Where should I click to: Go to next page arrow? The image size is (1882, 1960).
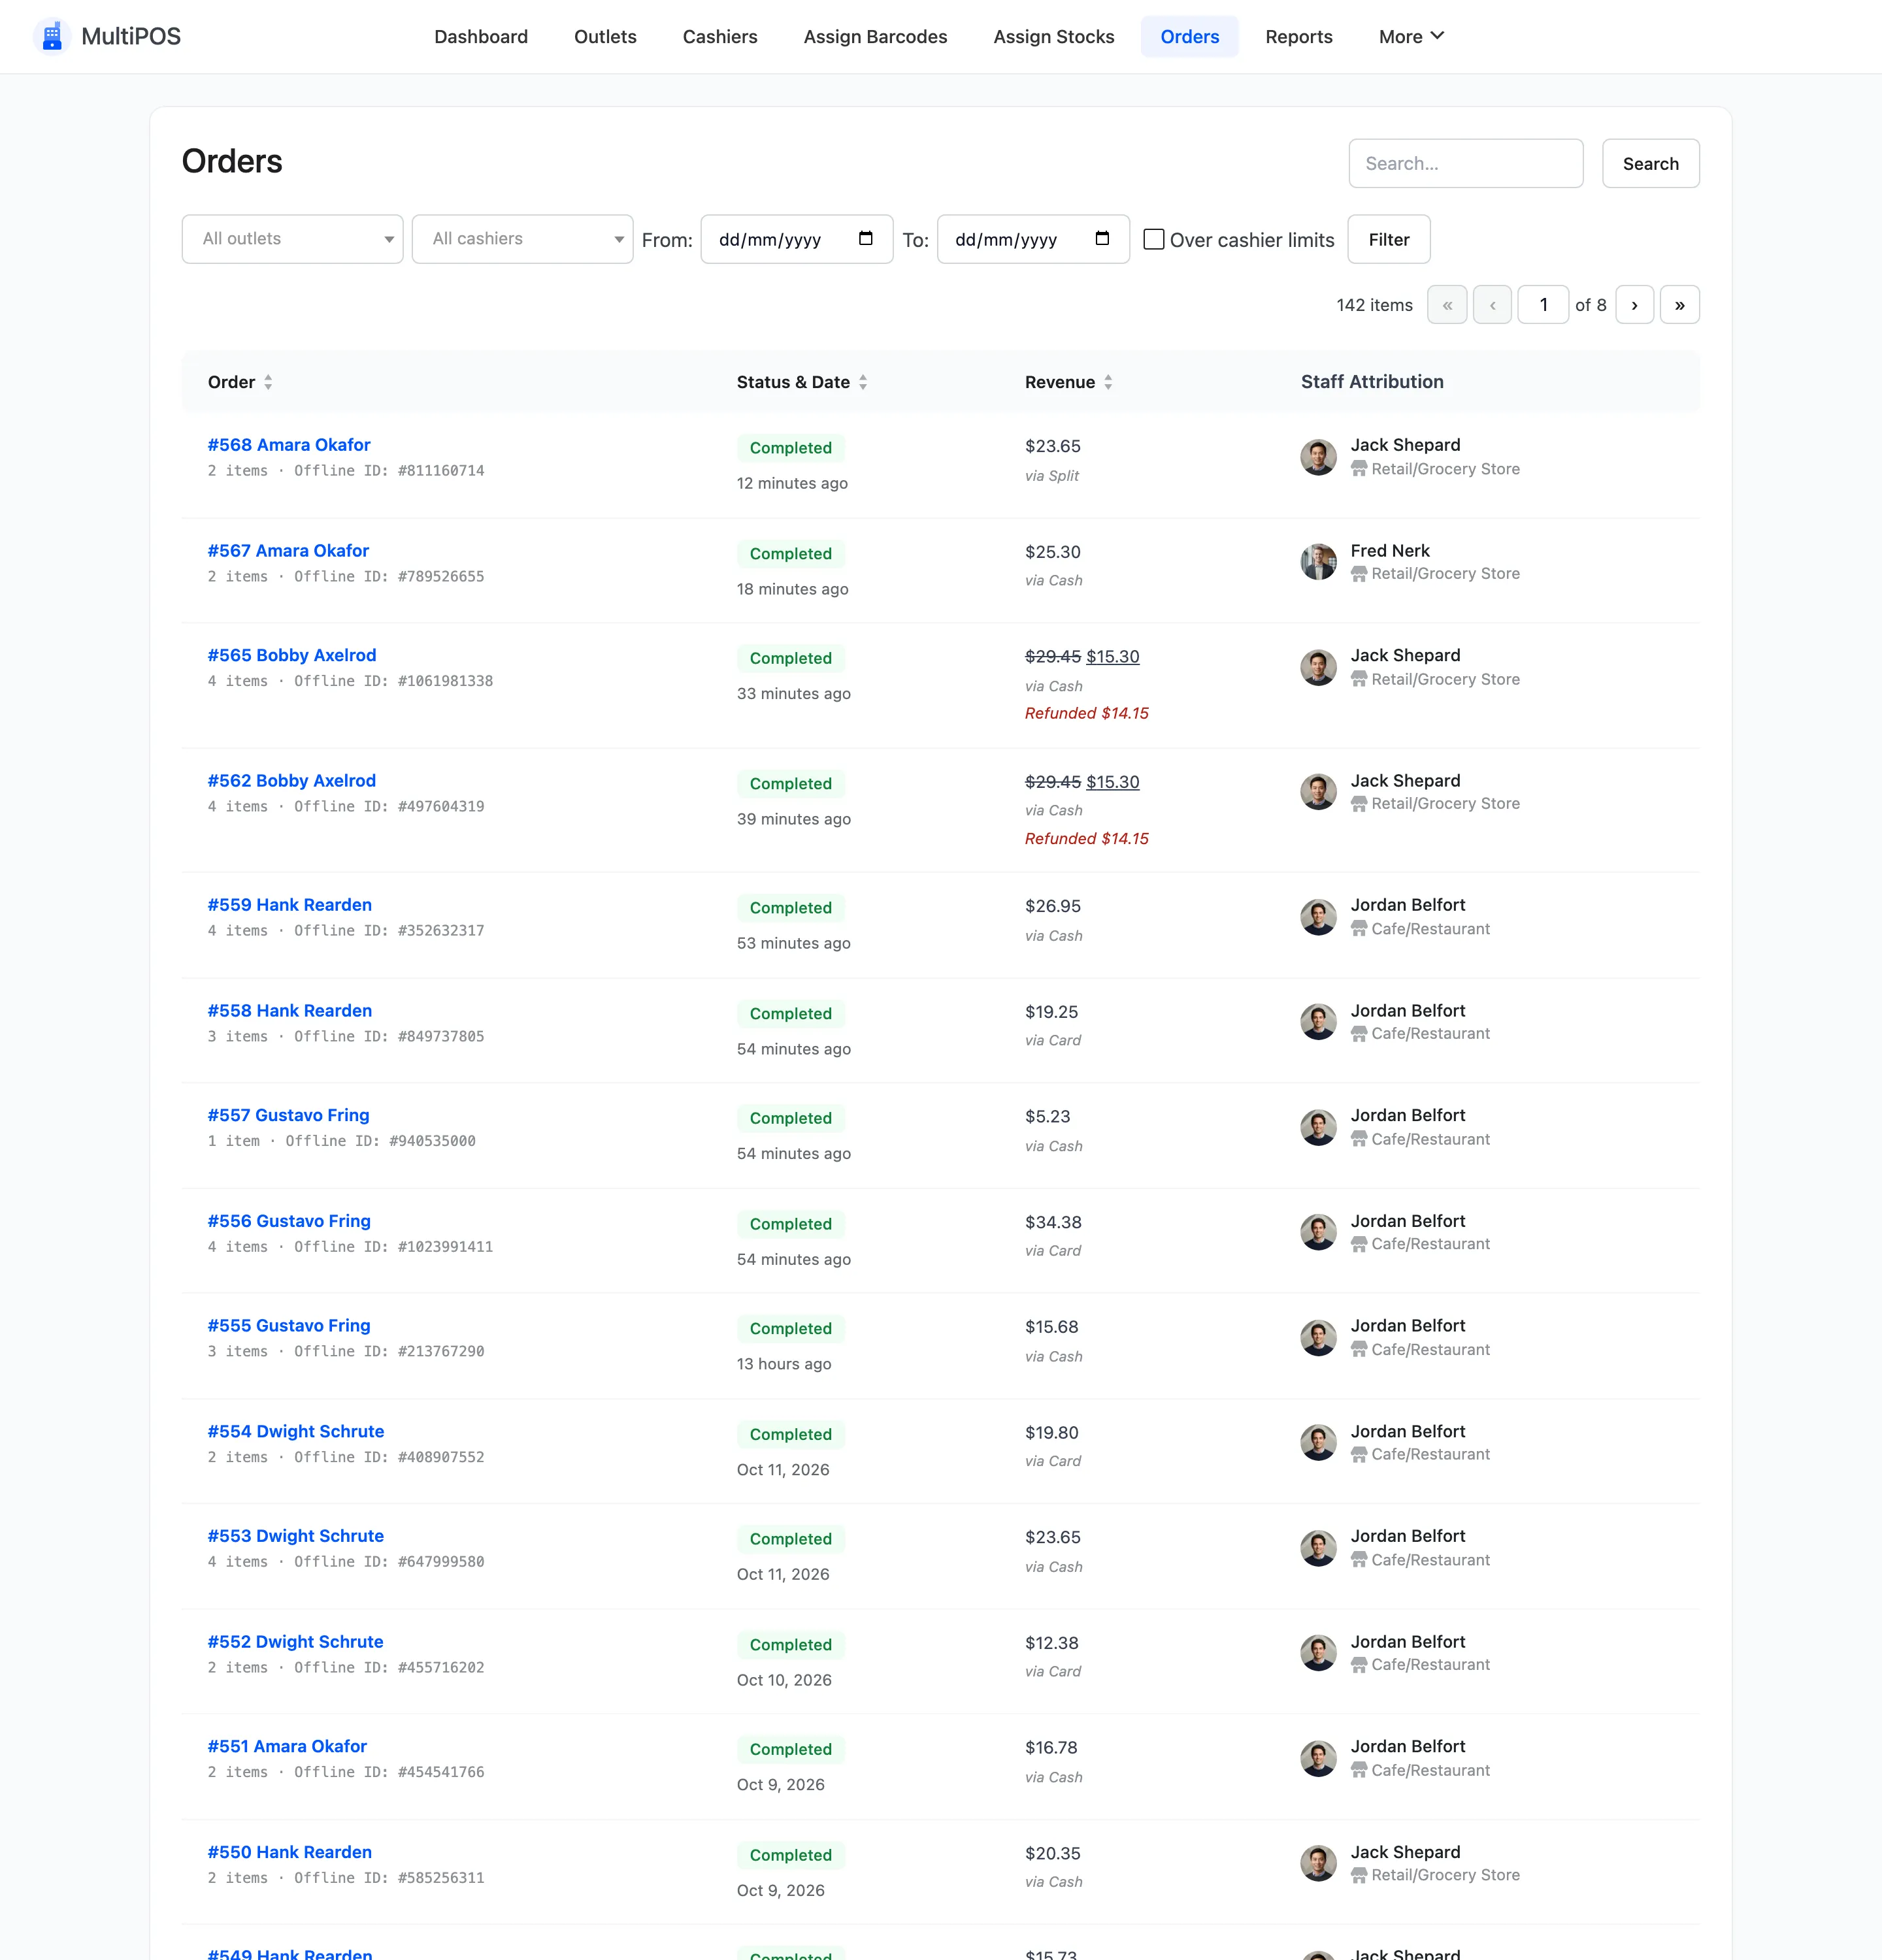coord(1635,305)
